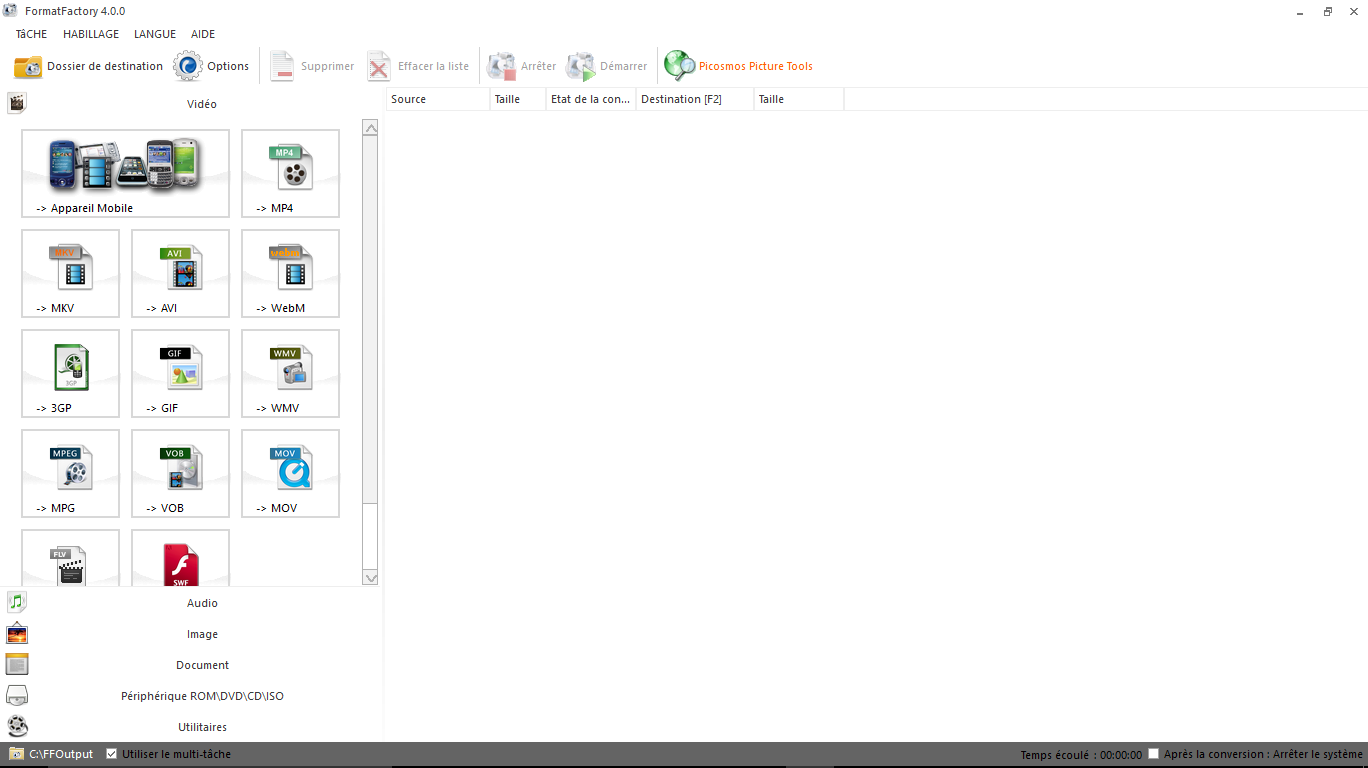Click the Arrêter conversion button
This screenshot has height=768, width=1368.
click(x=521, y=66)
